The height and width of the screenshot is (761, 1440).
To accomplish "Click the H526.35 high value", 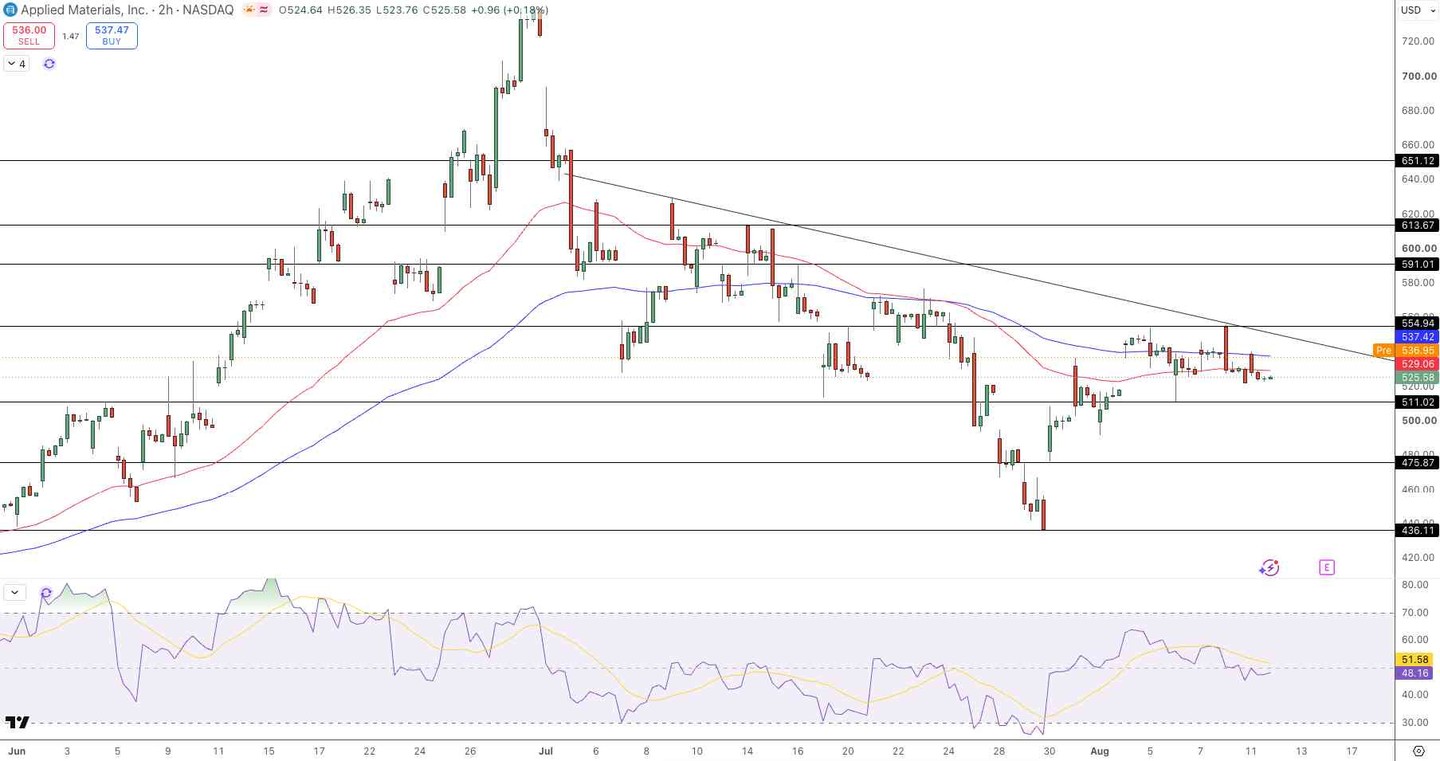I will coord(351,10).
